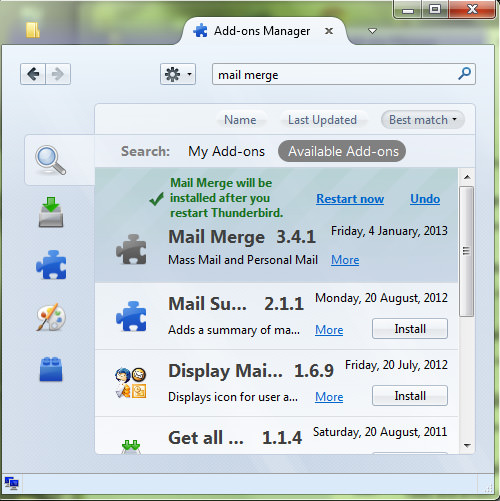Click the date Friday, 20 July, 2012
The width and height of the screenshot is (500, 501).
tap(396, 365)
